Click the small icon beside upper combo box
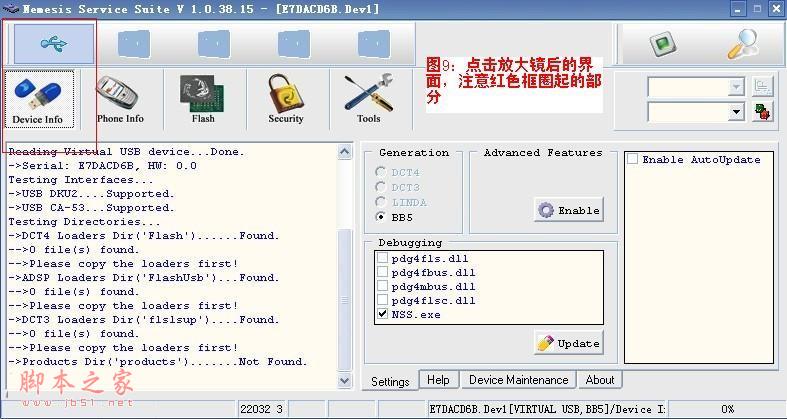Image resolution: width=787 pixels, height=419 pixels. click(x=762, y=87)
